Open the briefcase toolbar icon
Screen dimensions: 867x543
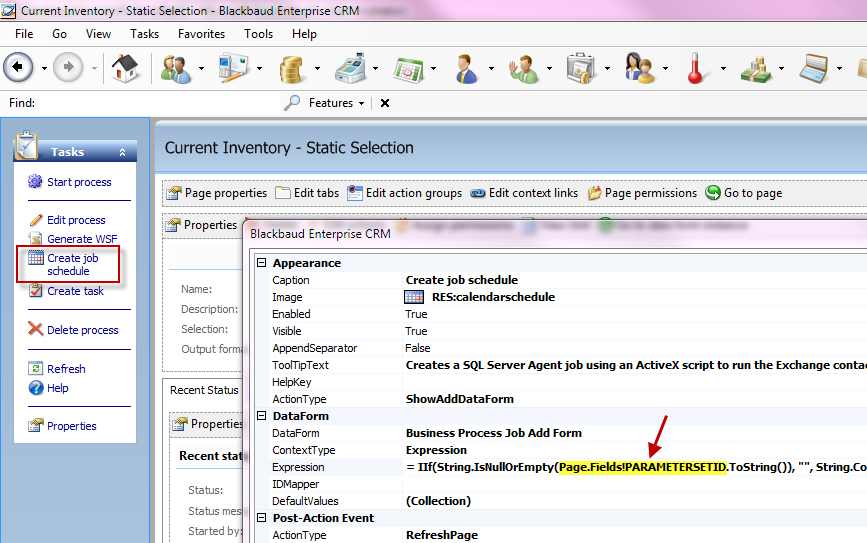pos(581,69)
